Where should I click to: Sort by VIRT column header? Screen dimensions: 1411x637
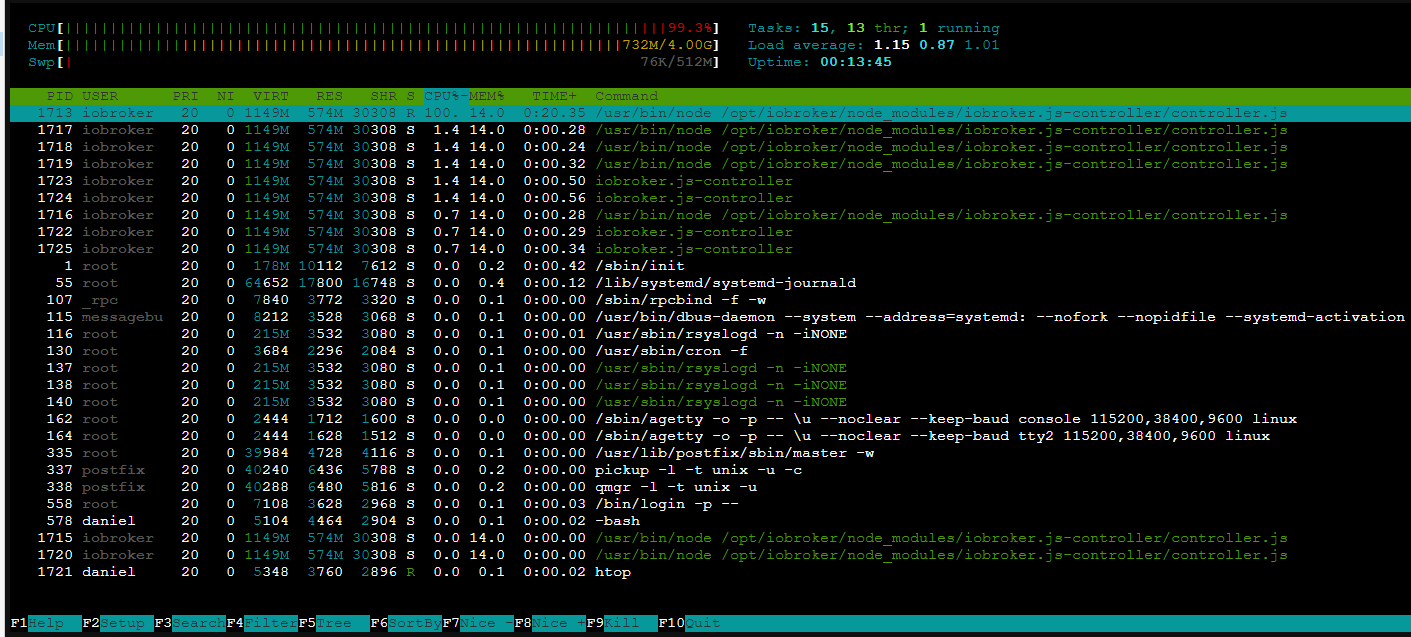(271, 96)
